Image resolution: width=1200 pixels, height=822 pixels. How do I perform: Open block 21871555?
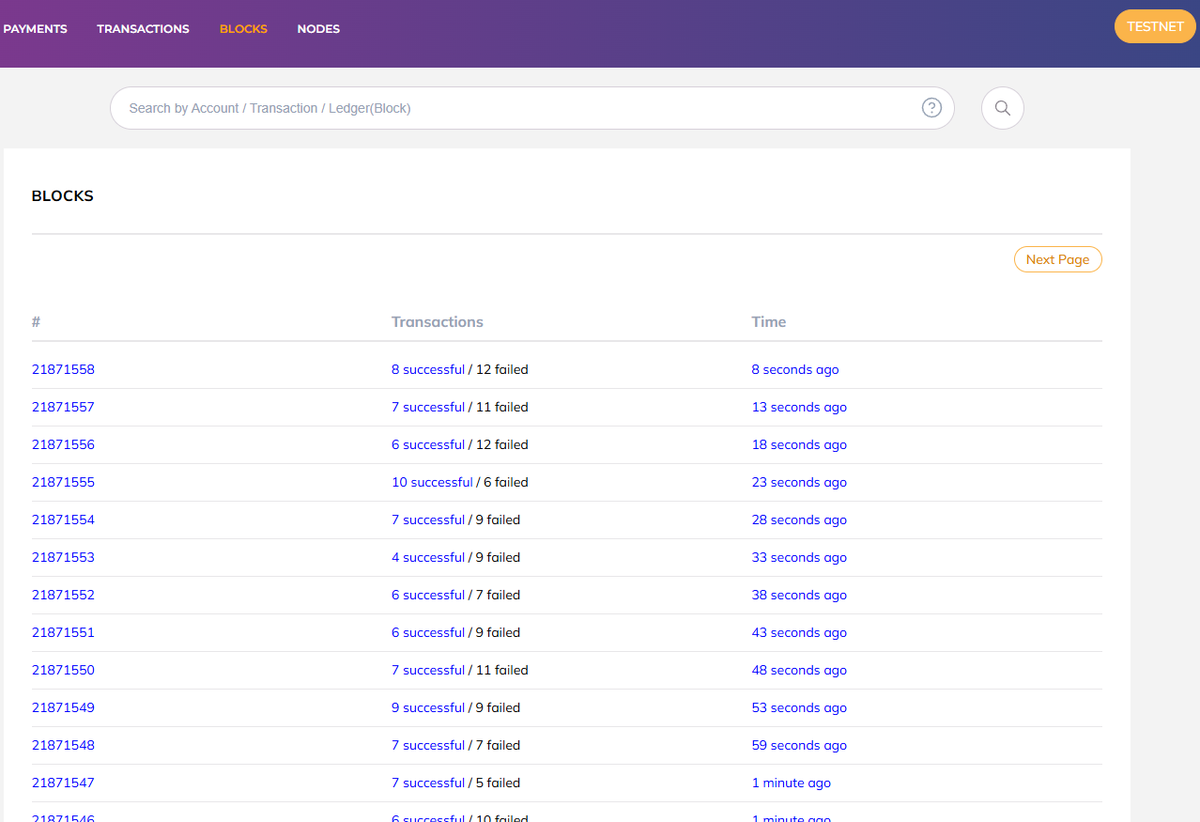(63, 482)
